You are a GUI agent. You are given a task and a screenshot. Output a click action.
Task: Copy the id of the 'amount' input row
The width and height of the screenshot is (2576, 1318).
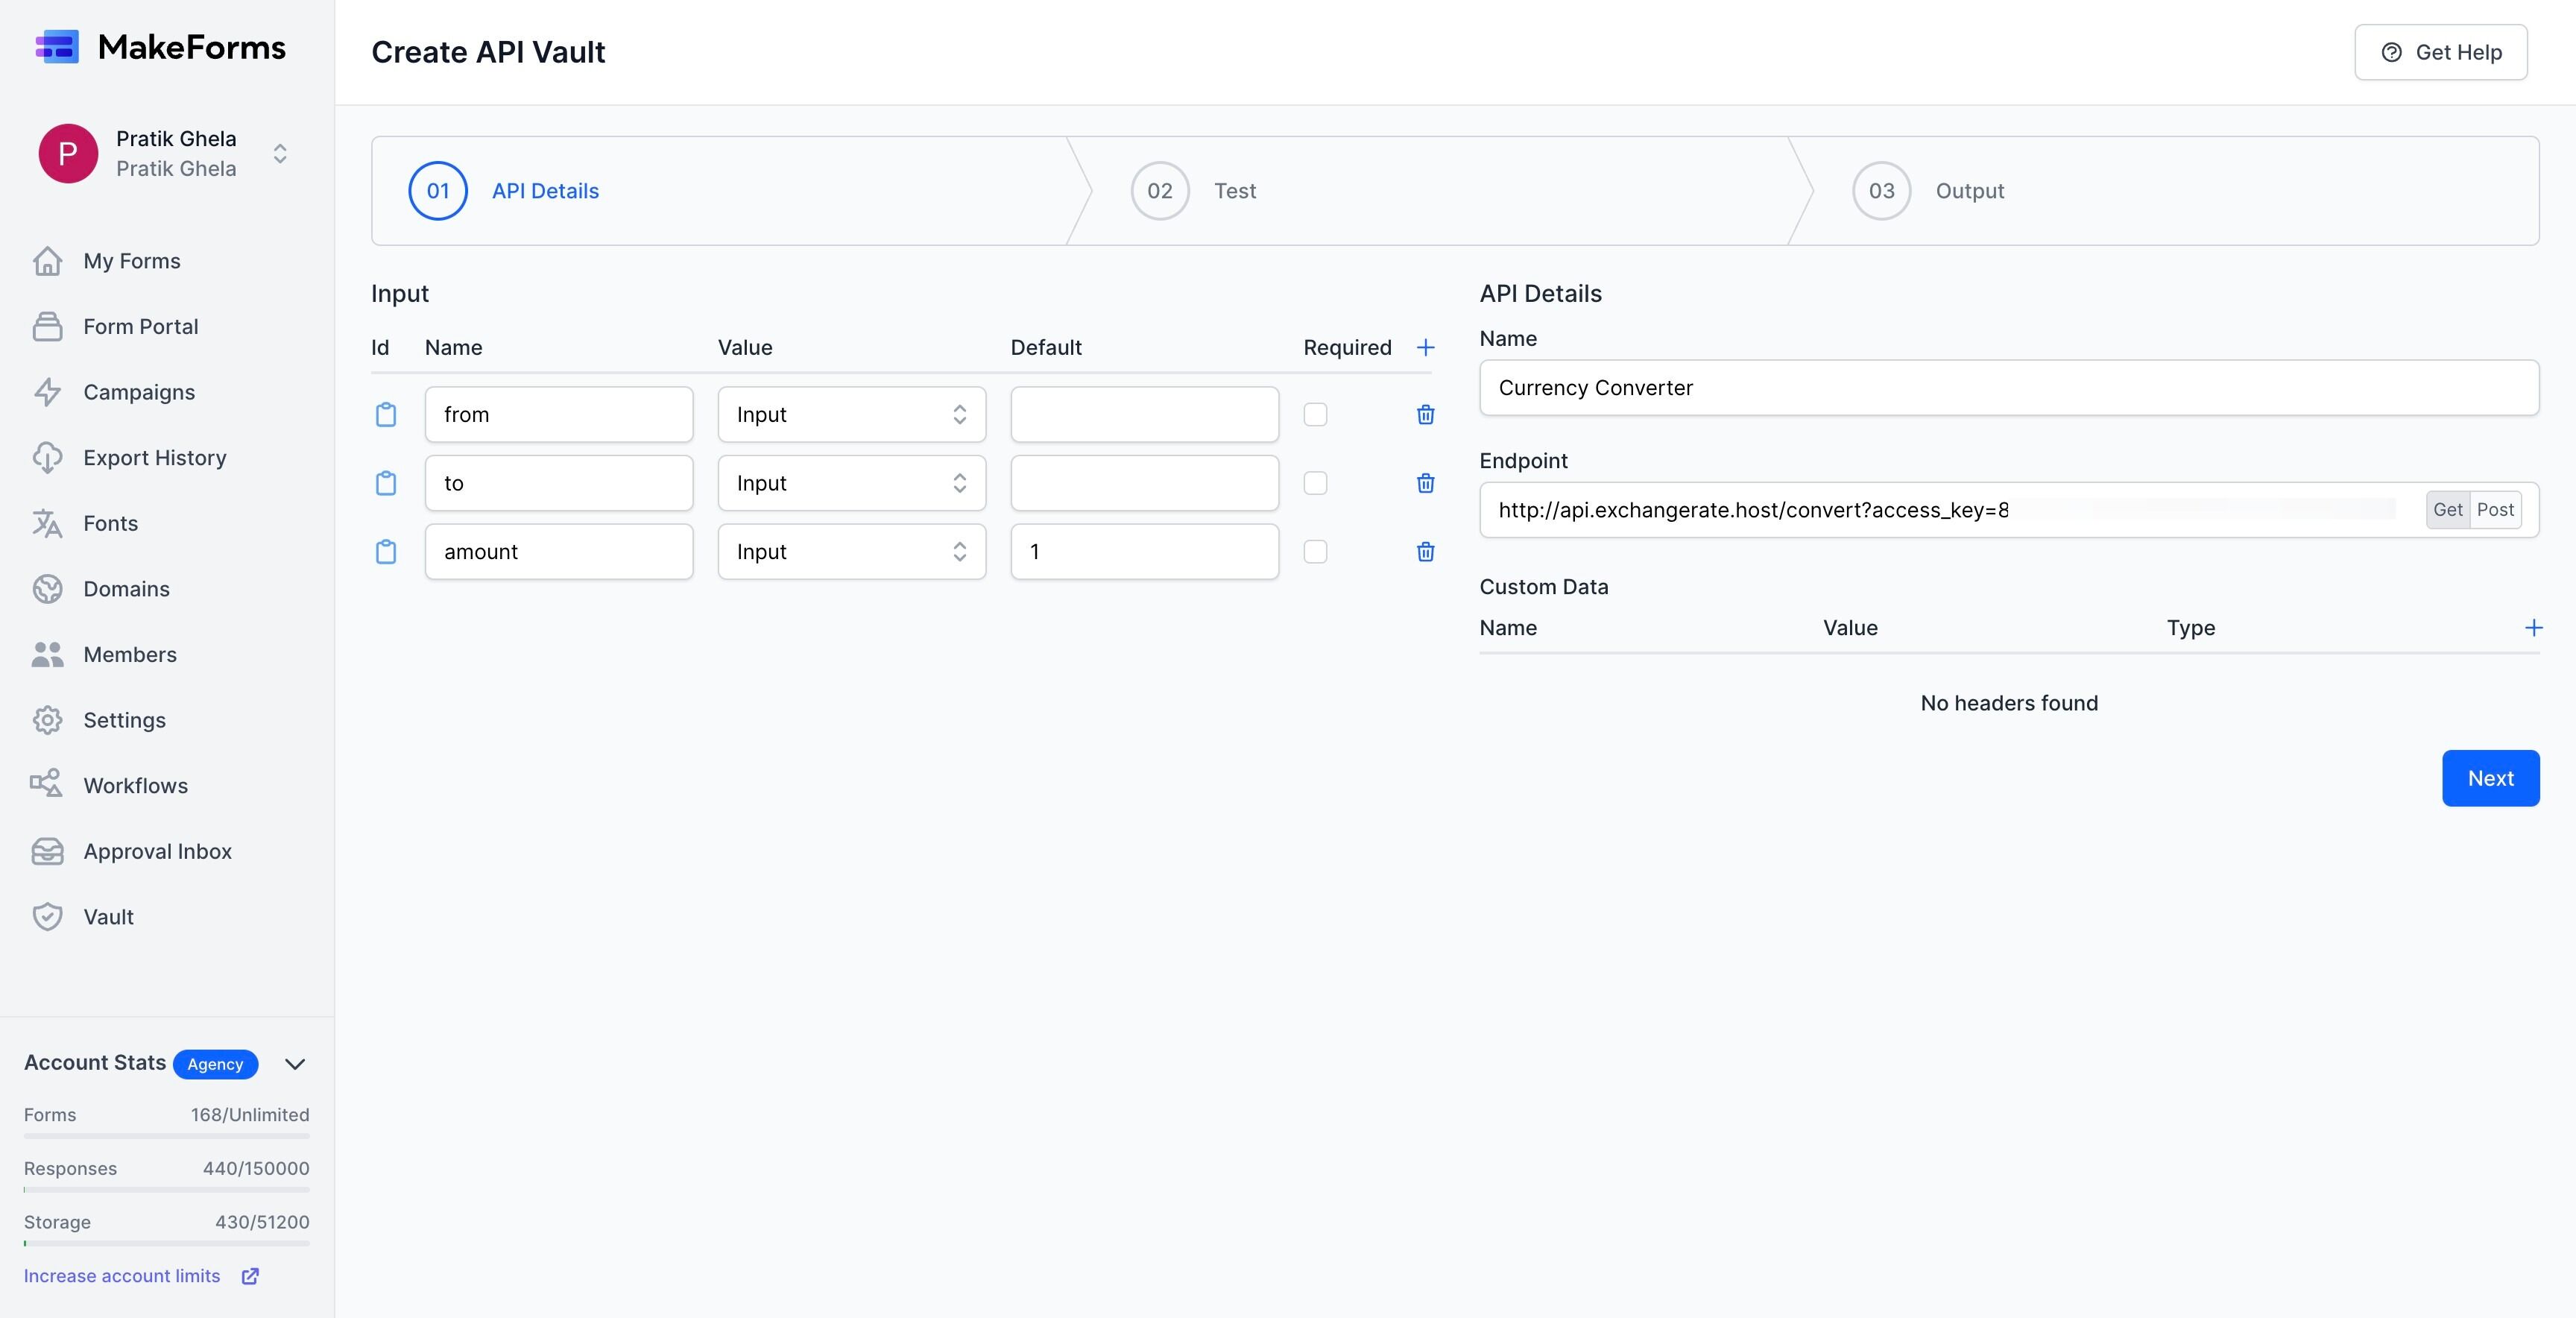pyautogui.click(x=386, y=551)
